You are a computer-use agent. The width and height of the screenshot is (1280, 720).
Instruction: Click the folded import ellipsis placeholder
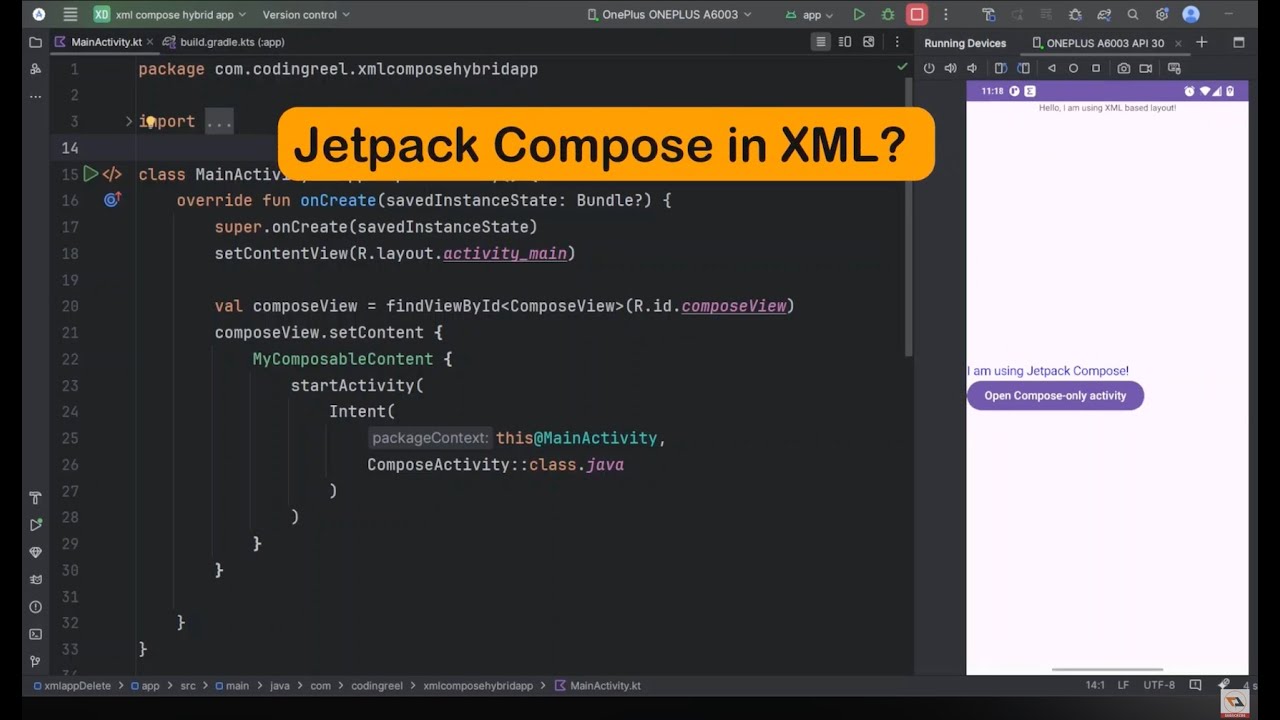coord(218,121)
